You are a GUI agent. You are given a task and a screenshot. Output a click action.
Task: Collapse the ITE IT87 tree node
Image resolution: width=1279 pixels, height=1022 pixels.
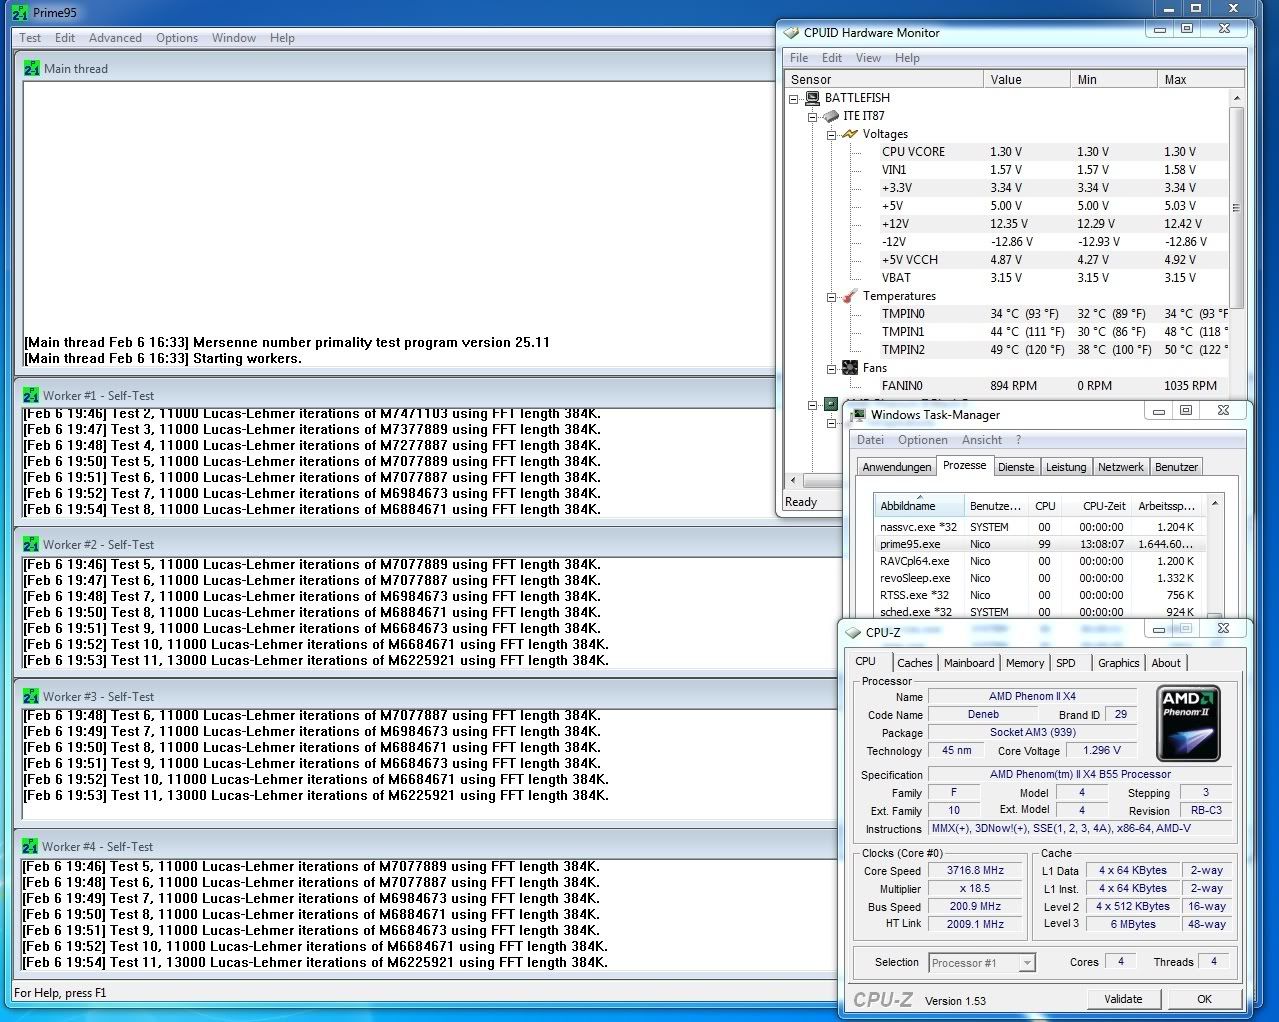pyautogui.click(x=813, y=116)
